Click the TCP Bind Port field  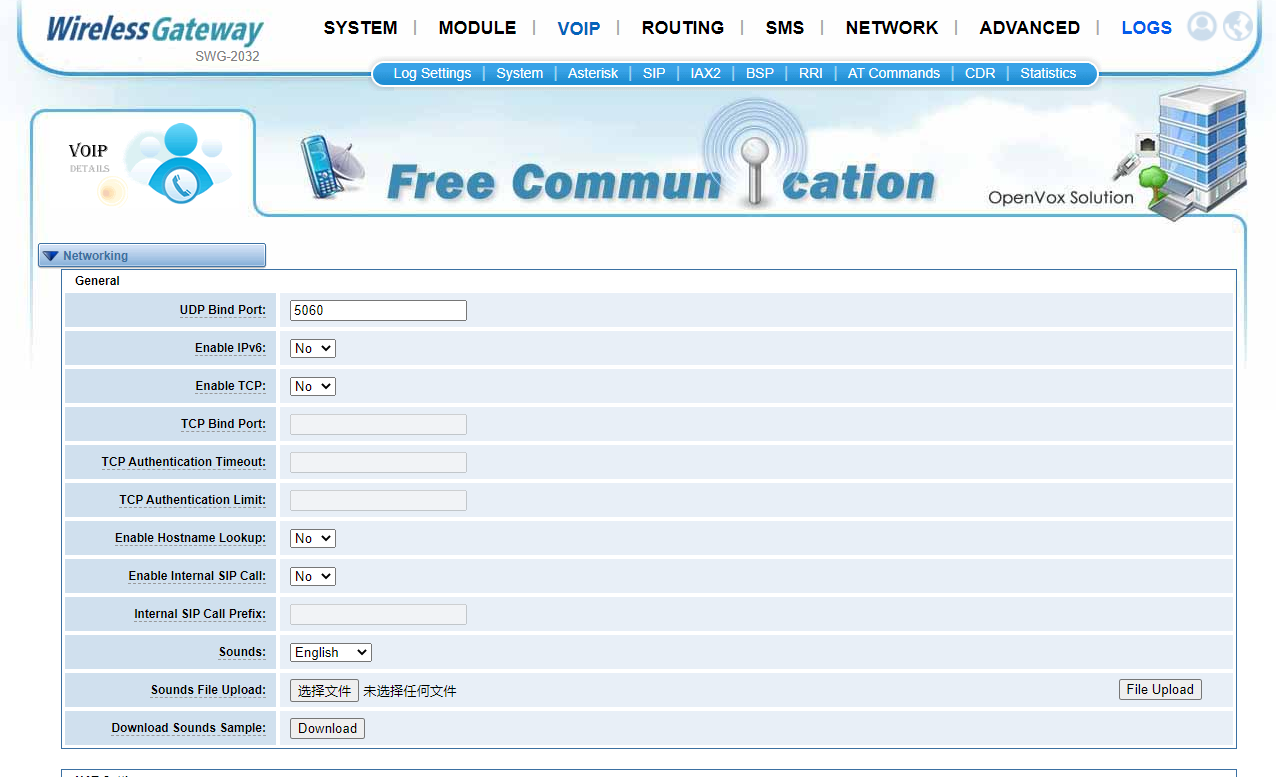point(378,424)
